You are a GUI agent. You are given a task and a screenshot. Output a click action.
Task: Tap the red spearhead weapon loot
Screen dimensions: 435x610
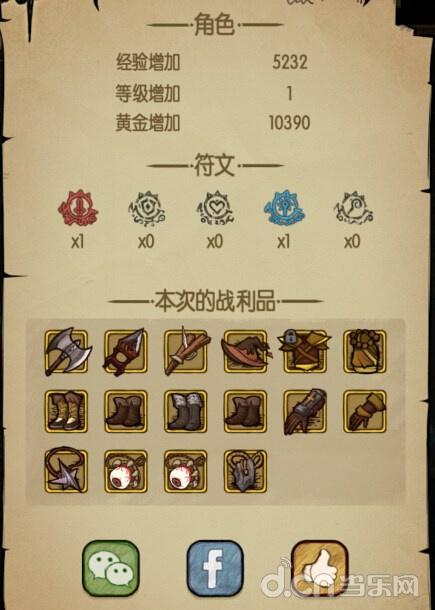point(125,351)
